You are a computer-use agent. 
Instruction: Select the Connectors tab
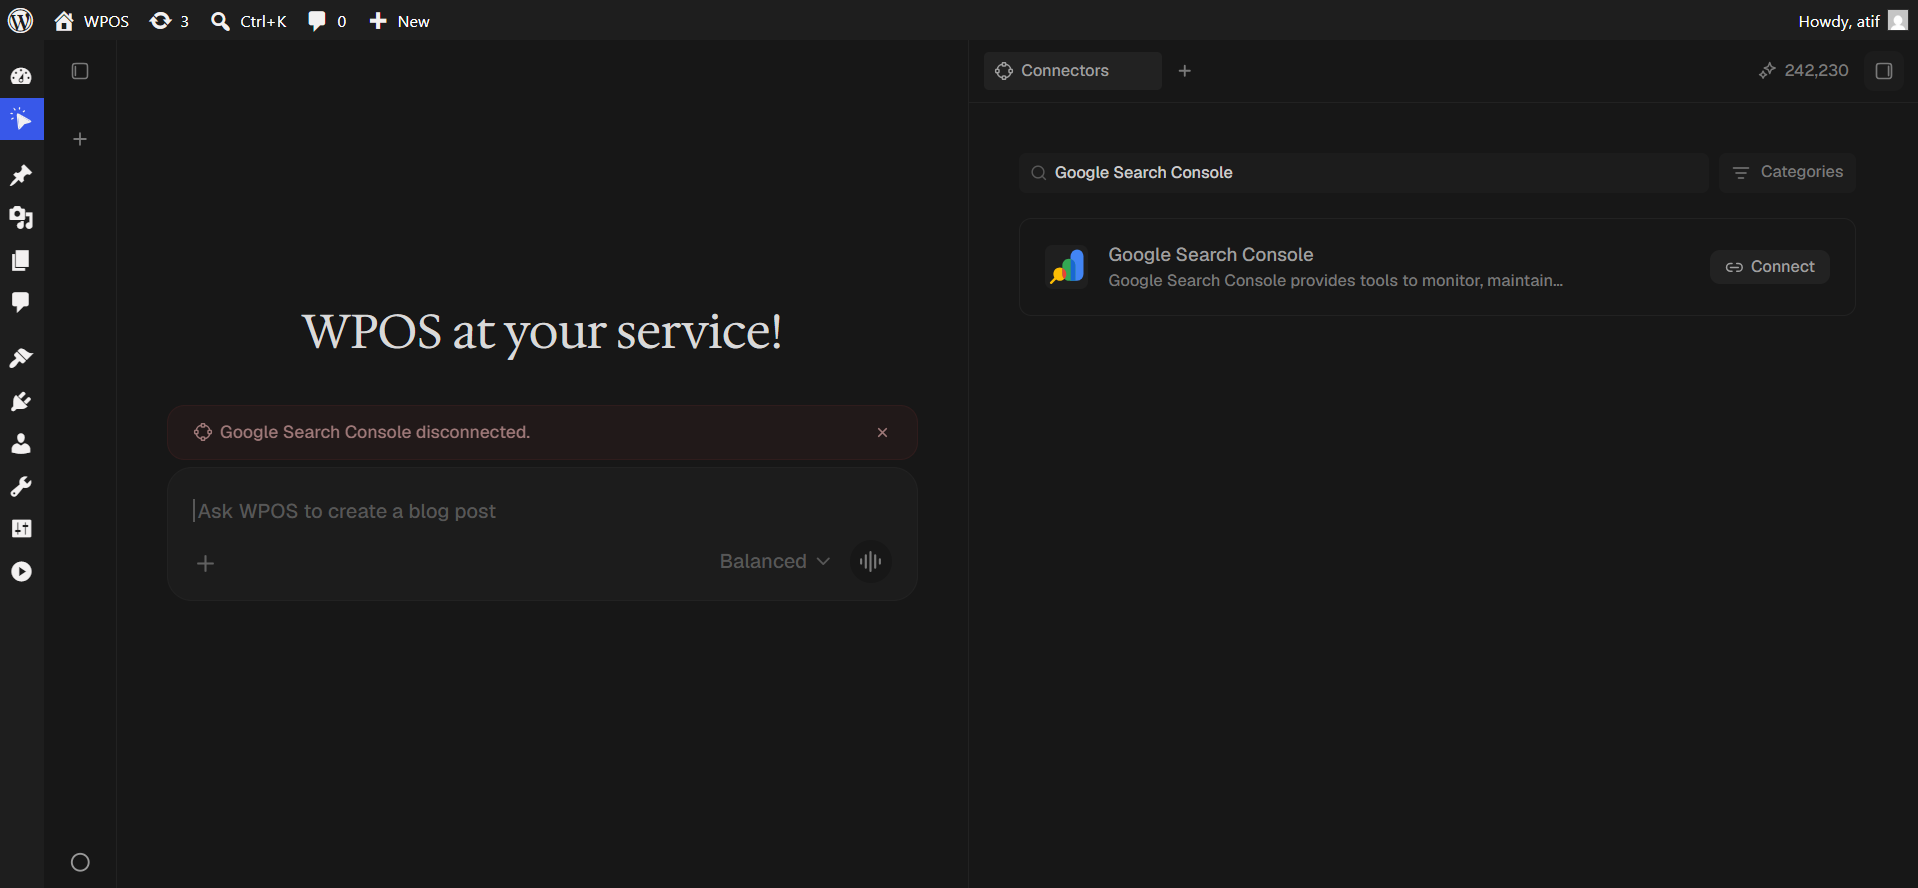pos(1072,71)
